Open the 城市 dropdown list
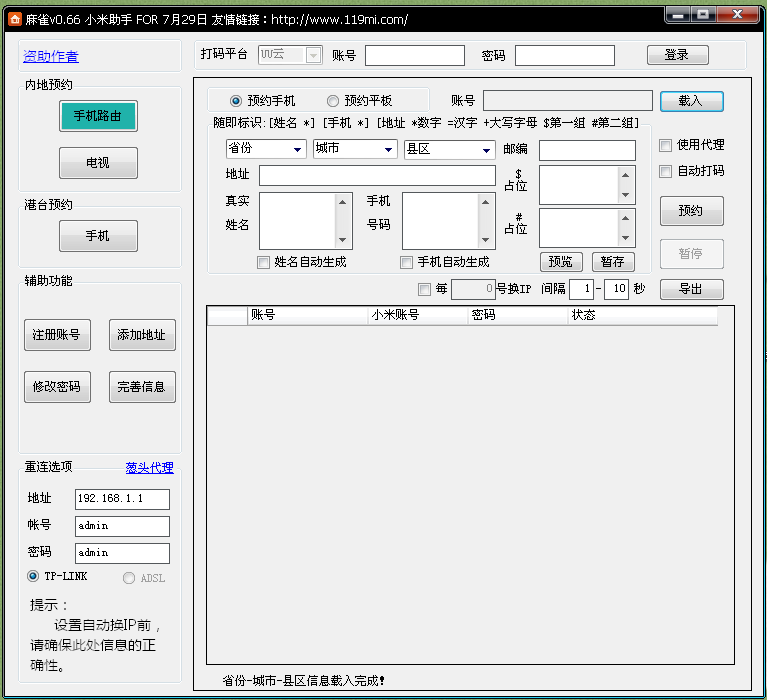This screenshot has height=700, width=767. click(x=355, y=149)
